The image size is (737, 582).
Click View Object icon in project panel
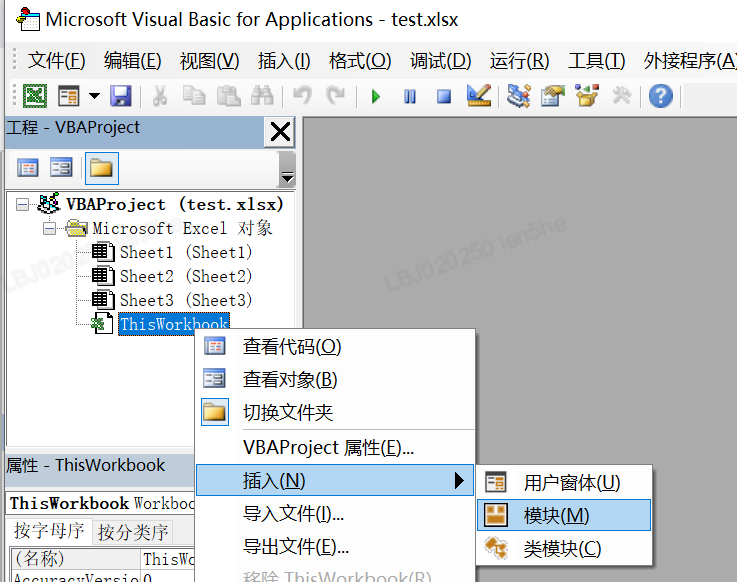pyautogui.click(x=61, y=168)
